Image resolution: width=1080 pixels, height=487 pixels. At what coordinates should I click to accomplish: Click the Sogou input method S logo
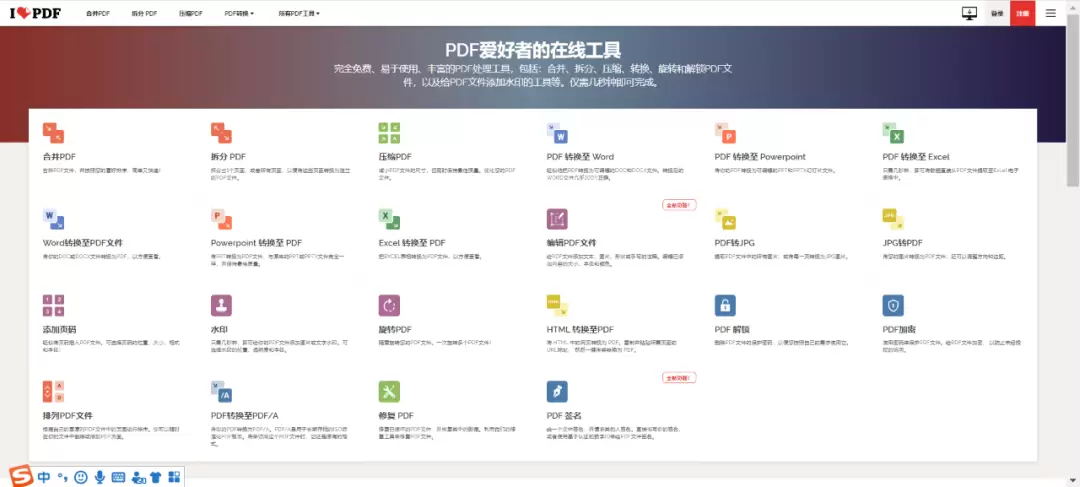click(x=21, y=476)
